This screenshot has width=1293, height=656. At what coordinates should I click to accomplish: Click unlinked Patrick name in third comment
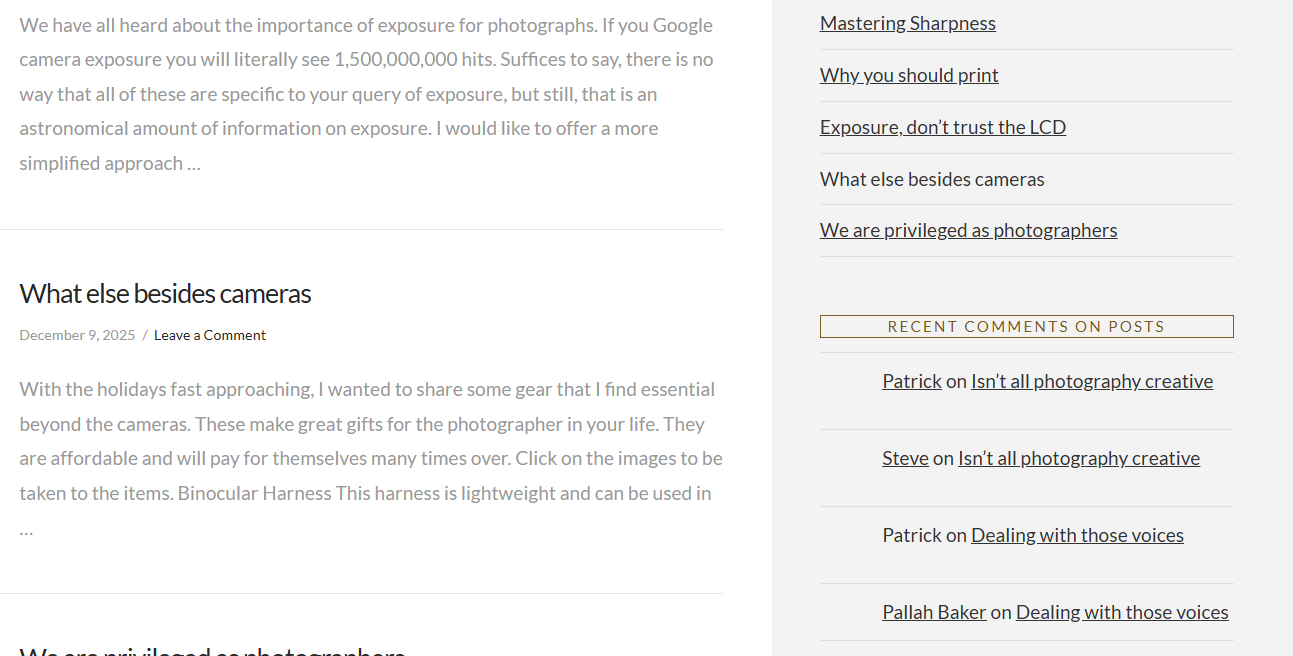click(x=911, y=535)
